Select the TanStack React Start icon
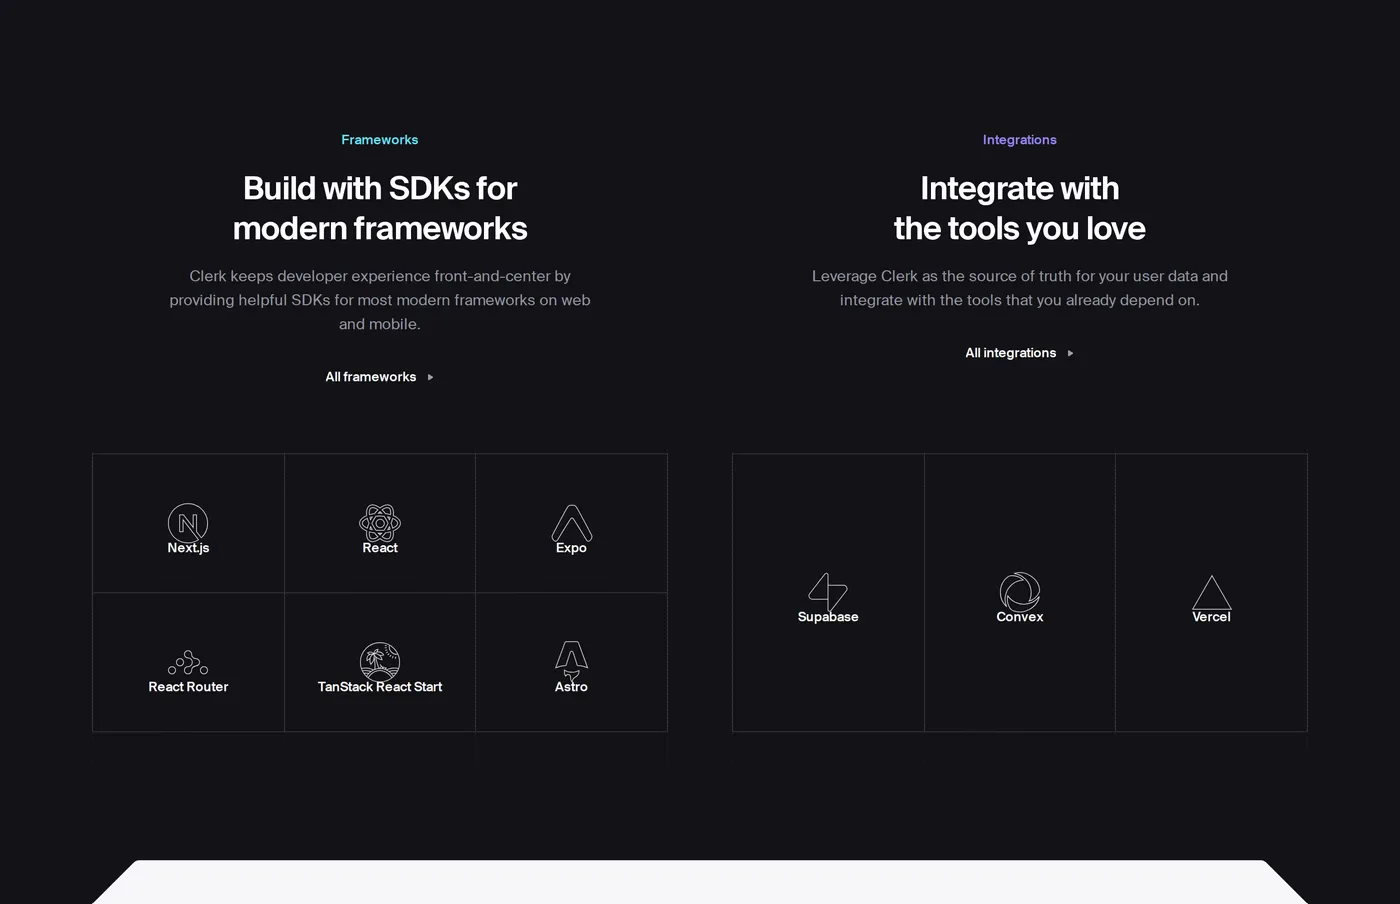 click(380, 662)
